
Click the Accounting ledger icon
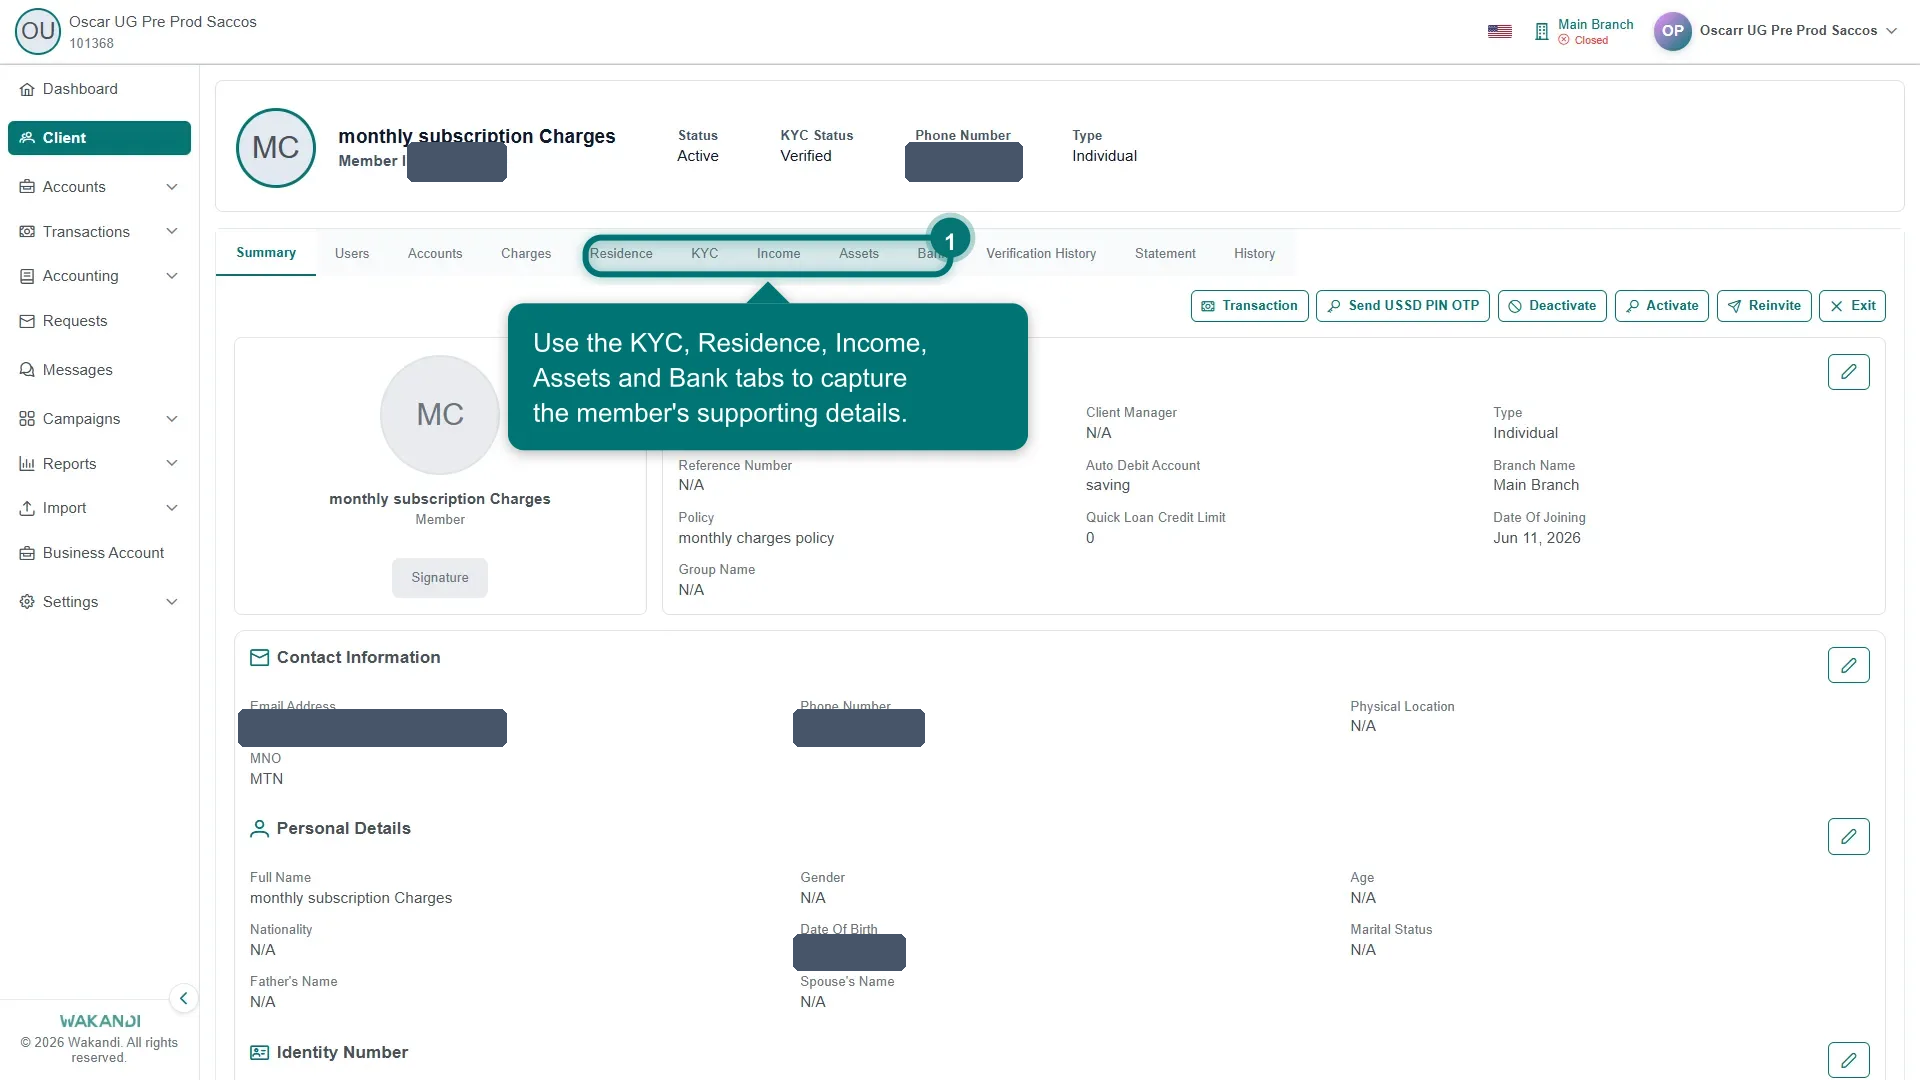point(27,276)
